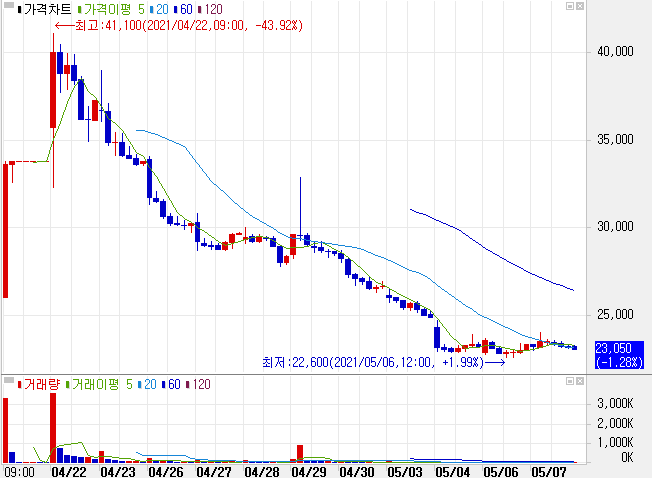The image size is (652, 478).
Task: Click the 04/23 date axis label
Action: click(x=118, y=472)
